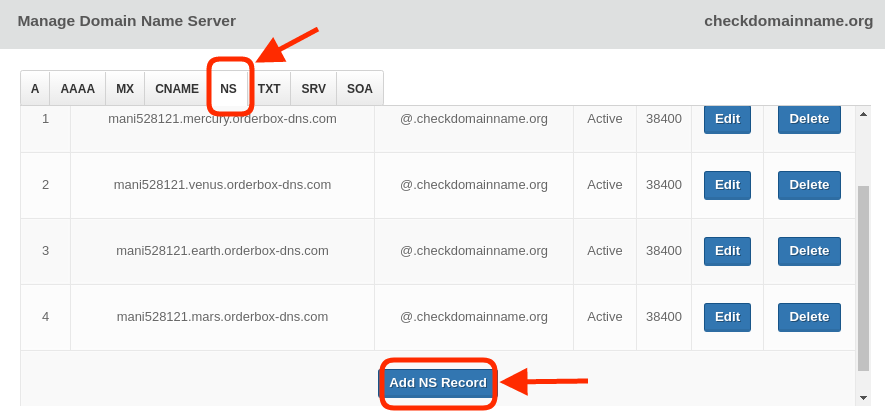Delete the mercury nameserver record
Image resolution: width=885 pixels, height=417 pixels.
[809, 119]
